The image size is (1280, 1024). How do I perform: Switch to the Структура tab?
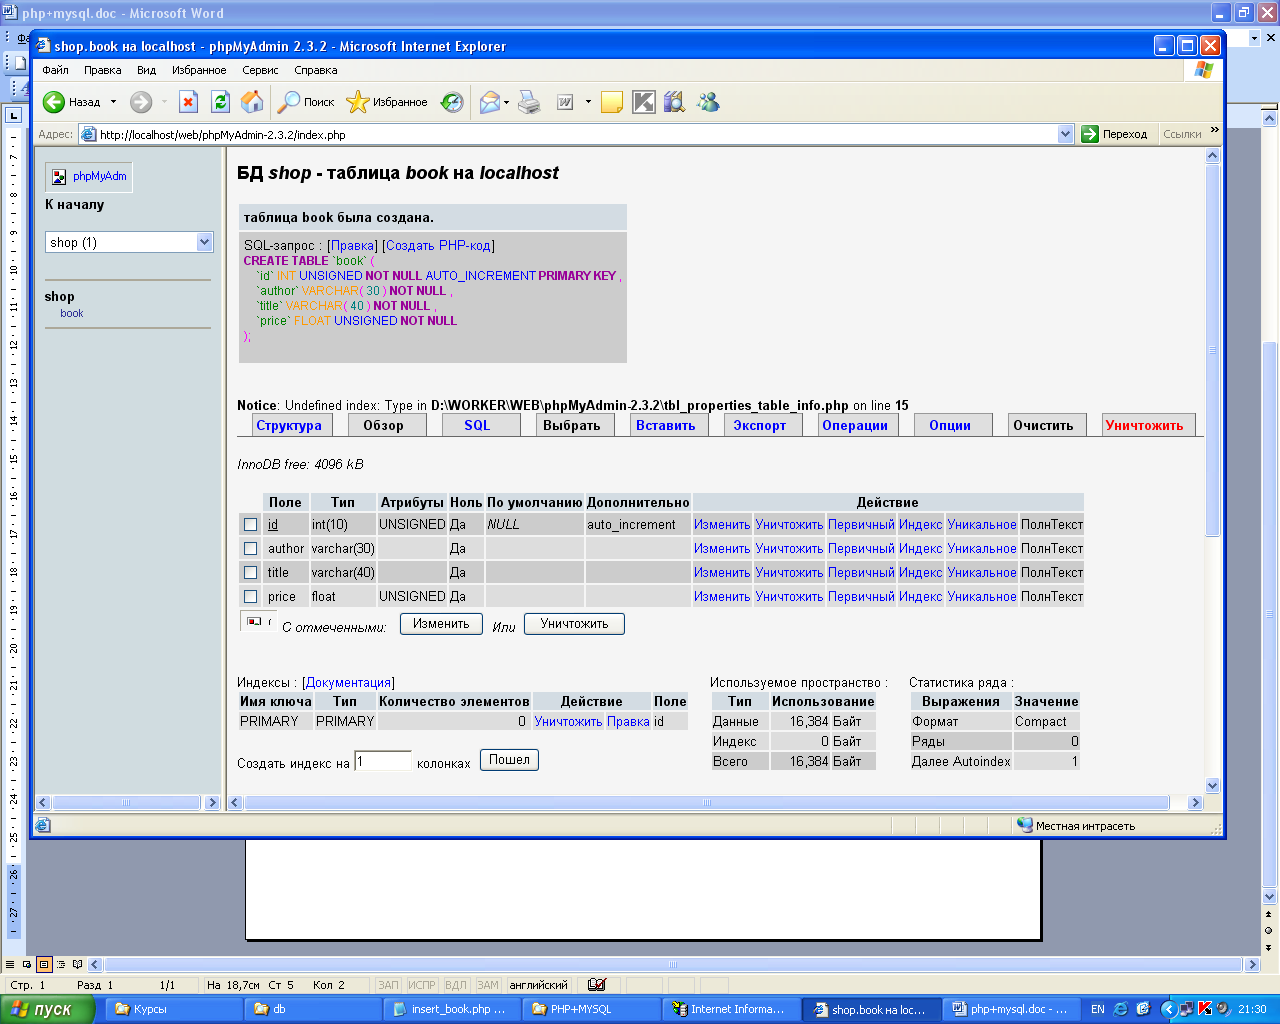(x=289, y=425)
